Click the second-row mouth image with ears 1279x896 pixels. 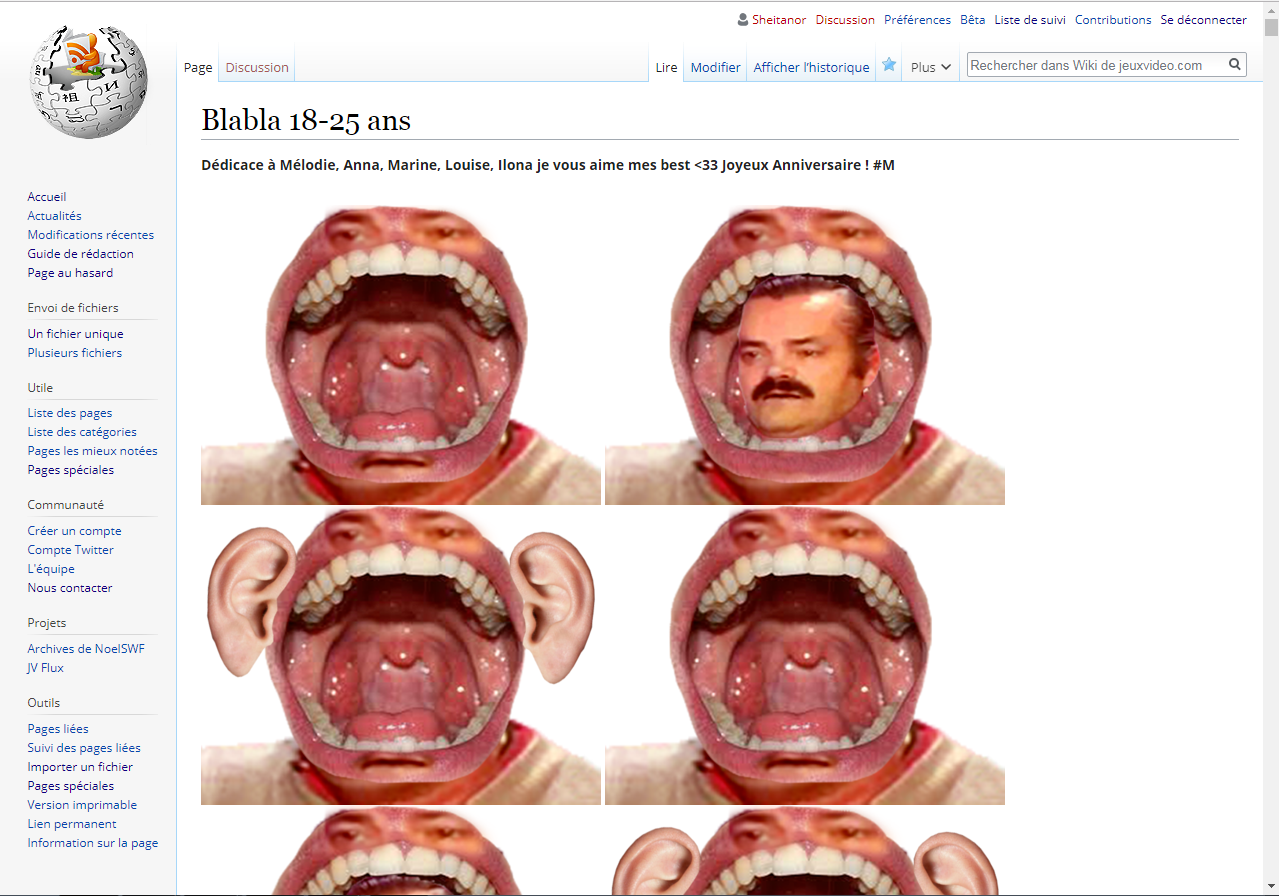(x=401, y=655)
